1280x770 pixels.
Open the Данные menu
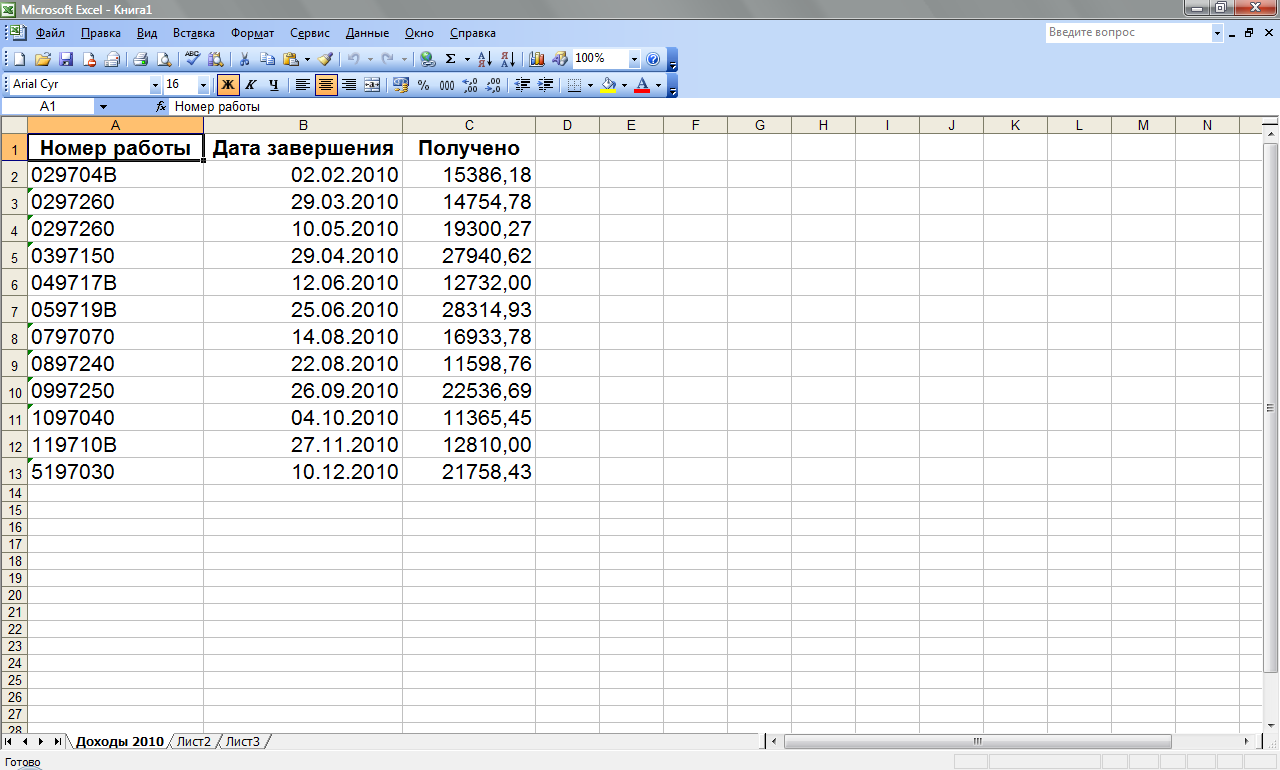[x=368, y=33]
